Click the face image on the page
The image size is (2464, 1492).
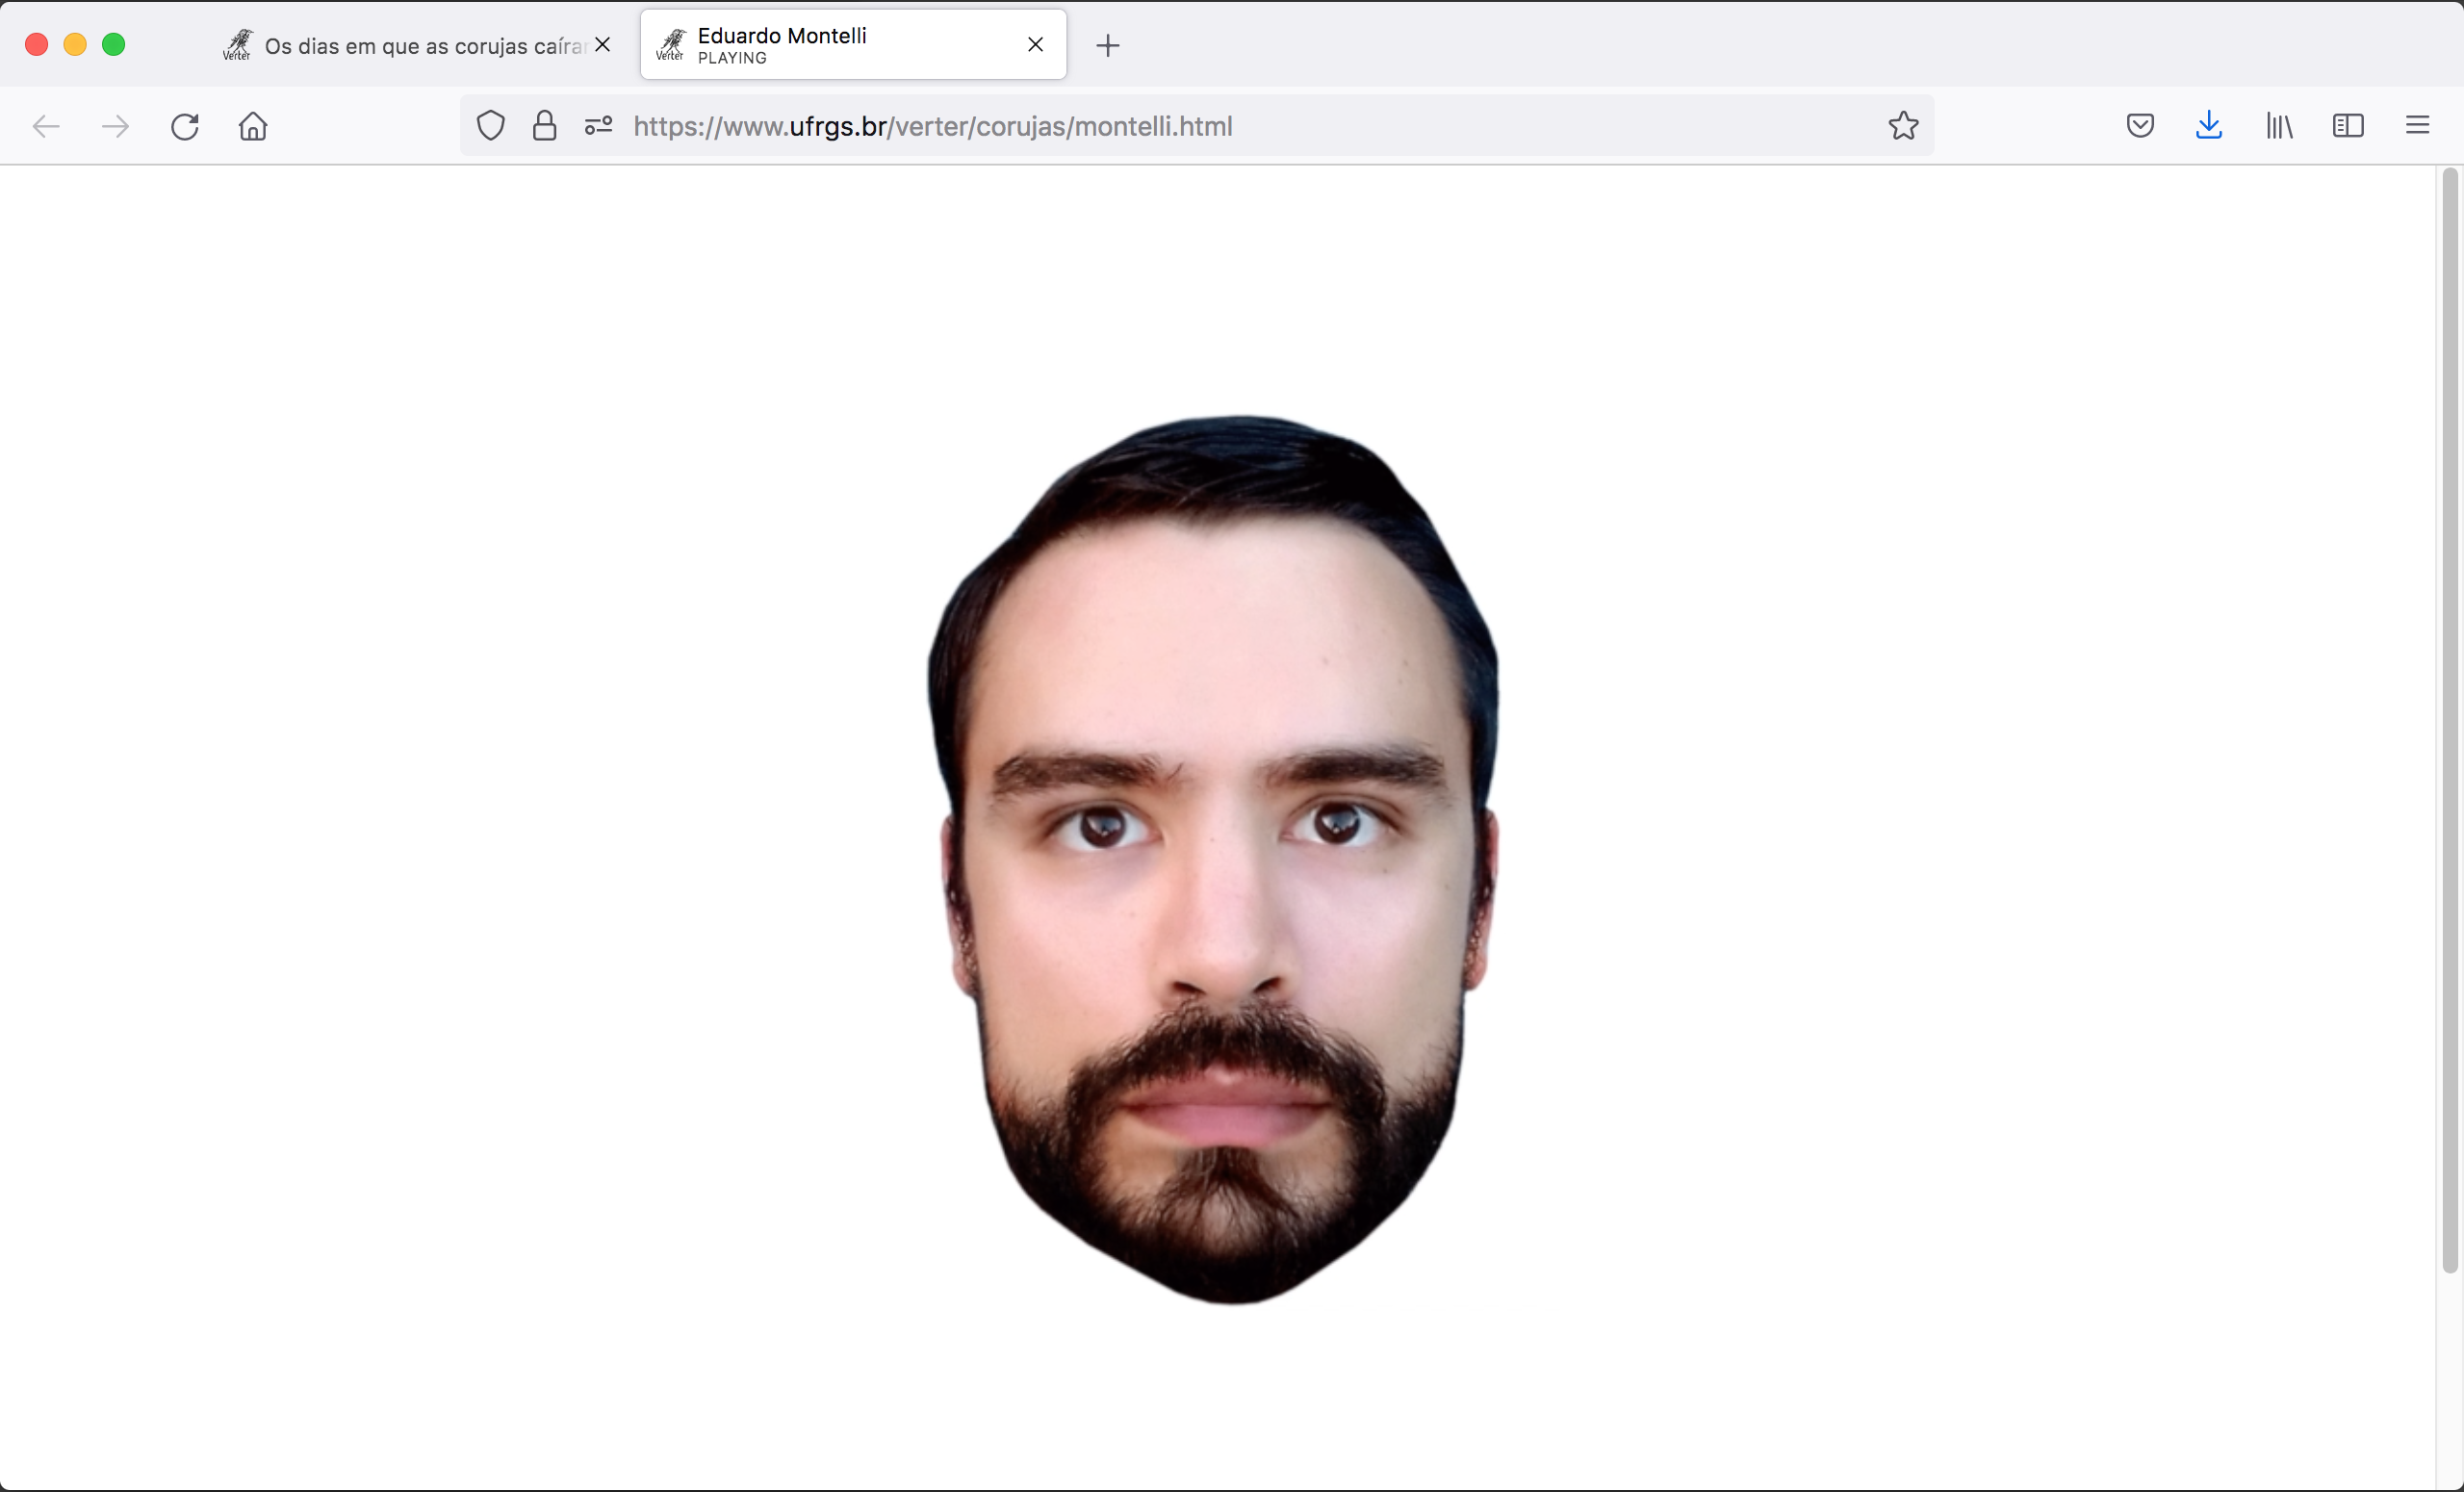pyautogui.click(x=1214, y=860)
